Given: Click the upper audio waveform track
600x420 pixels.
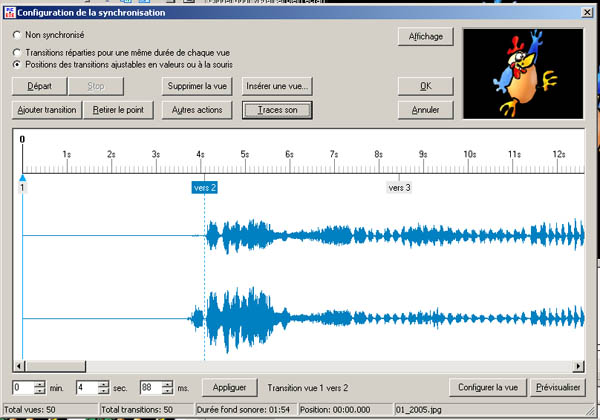Looking at the screenshot, I should point(303,235).
